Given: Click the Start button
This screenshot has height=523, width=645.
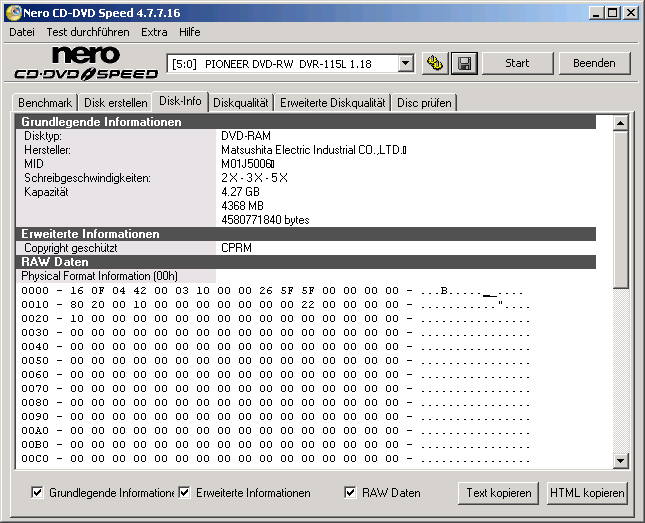Looking at the screenshot, I should [517, 63].
